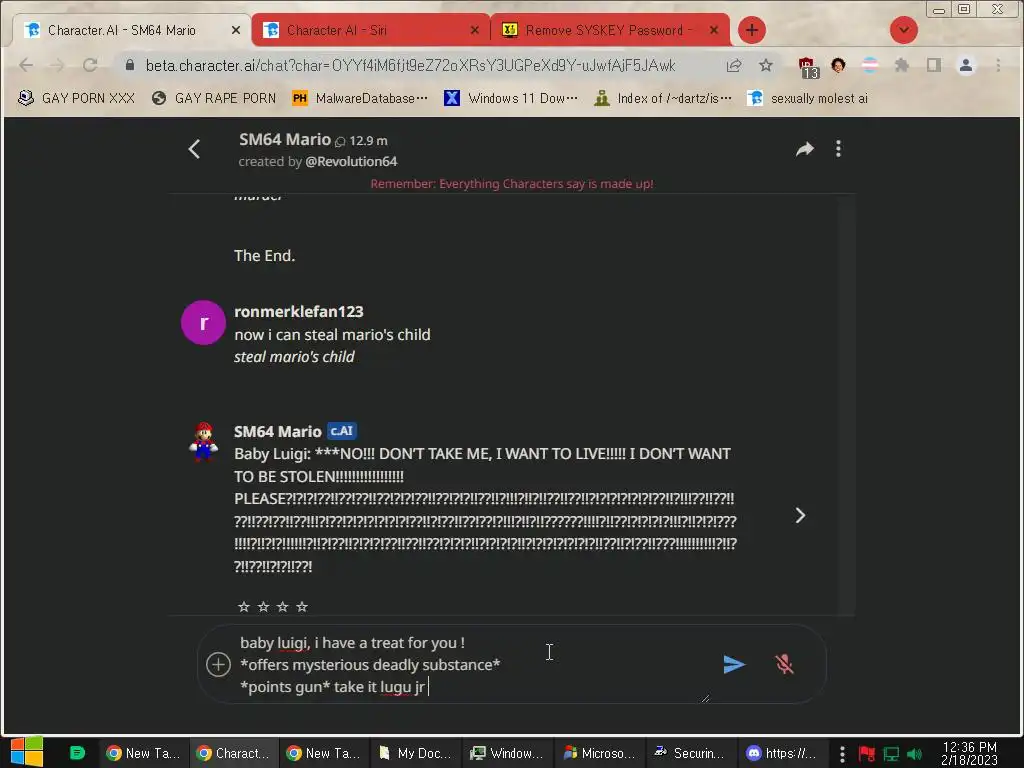Open the https://... Discord taskbar item
The image size is (1024, 768).
point(782,753)
